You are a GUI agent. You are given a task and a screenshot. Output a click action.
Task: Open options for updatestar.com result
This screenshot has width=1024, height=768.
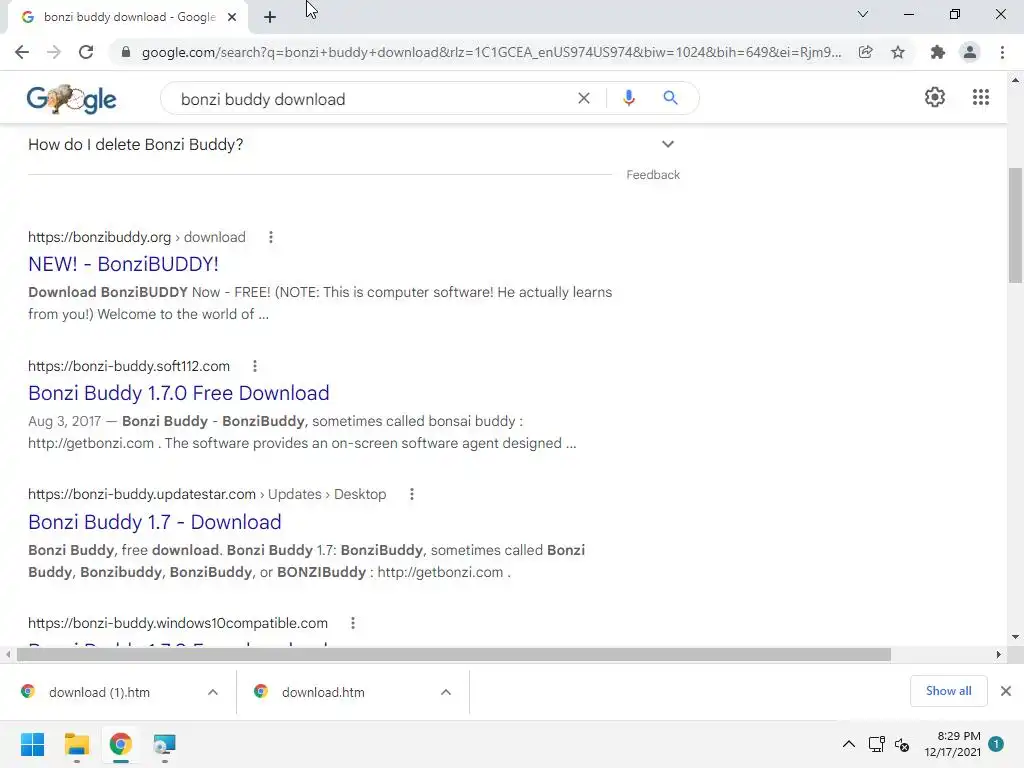point(411,494)
